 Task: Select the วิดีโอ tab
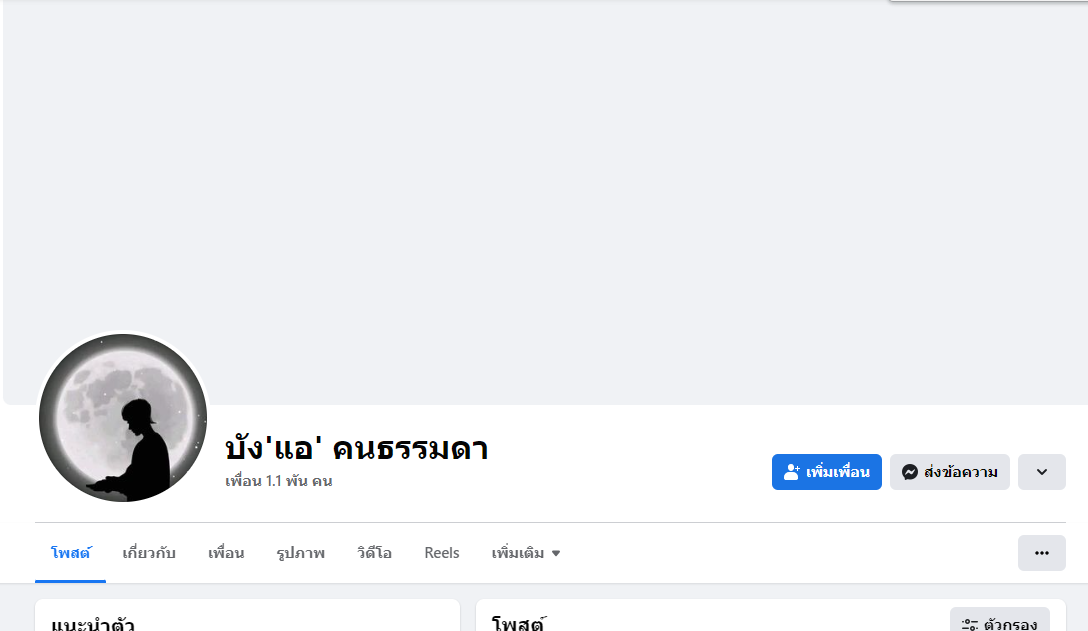point(374,553)
